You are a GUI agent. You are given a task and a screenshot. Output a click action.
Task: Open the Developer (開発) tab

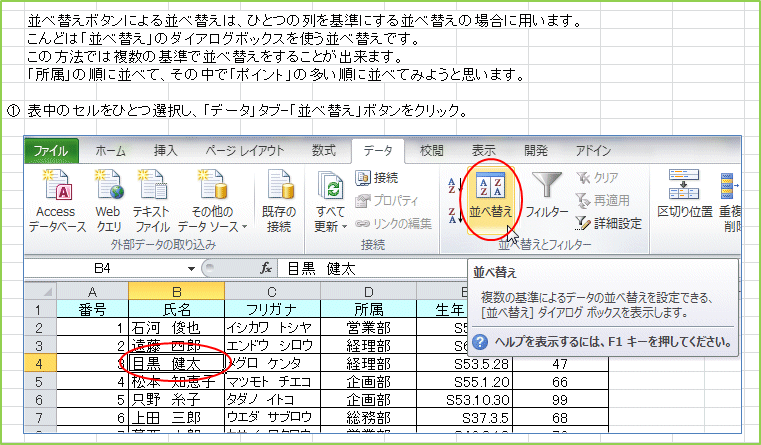[536, 151]
